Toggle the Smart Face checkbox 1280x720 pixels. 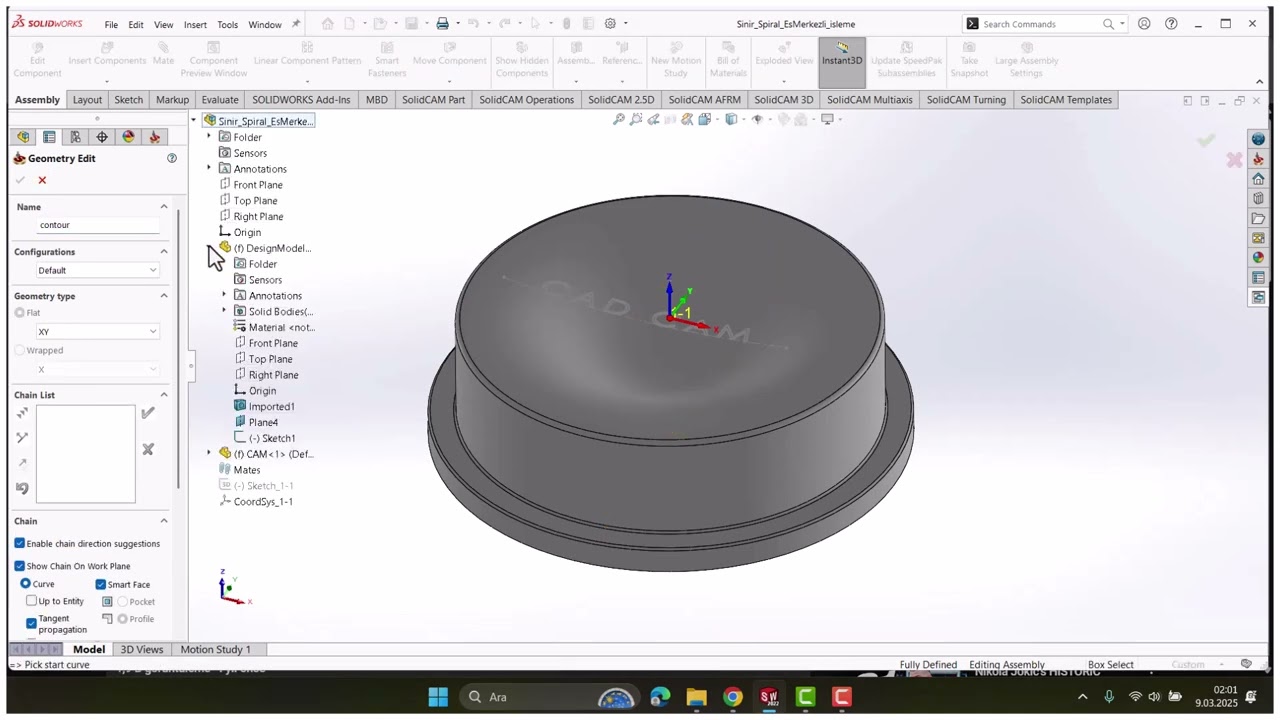(101, 584)
